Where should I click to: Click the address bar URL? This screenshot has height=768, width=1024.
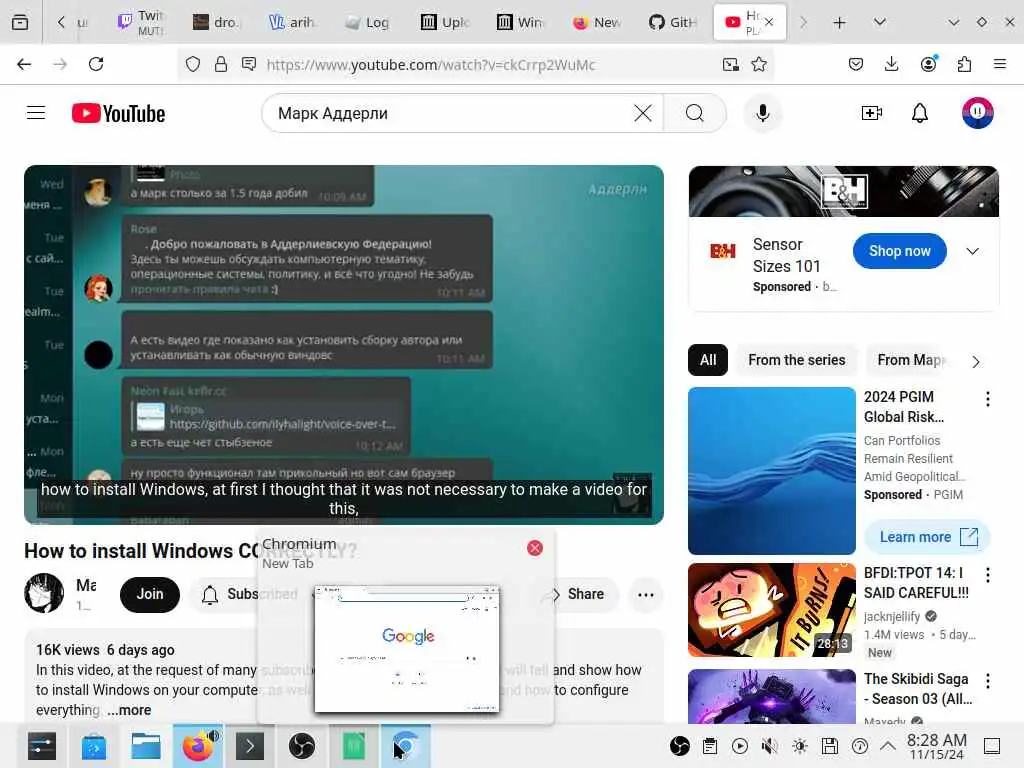pyautogui.click(x=431, y=65)
